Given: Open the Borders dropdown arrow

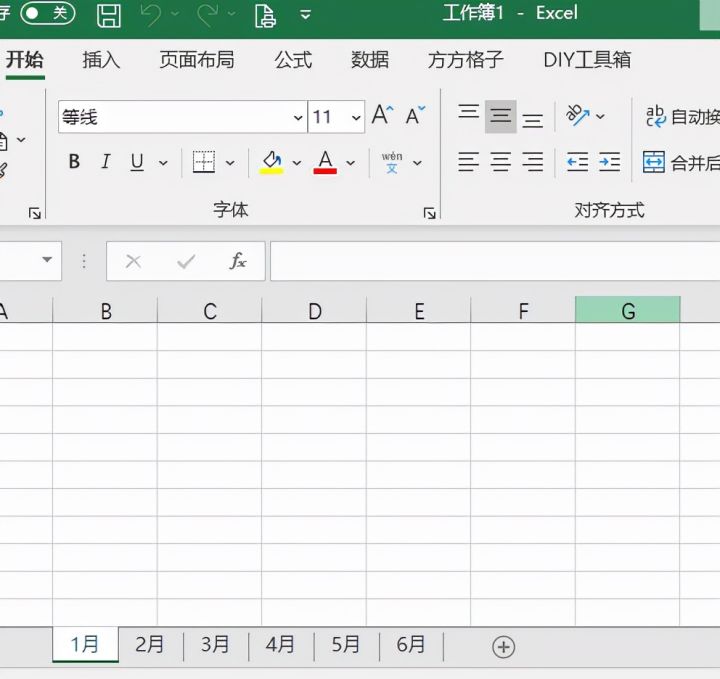Looking at the screenshot, I should 230,163.
